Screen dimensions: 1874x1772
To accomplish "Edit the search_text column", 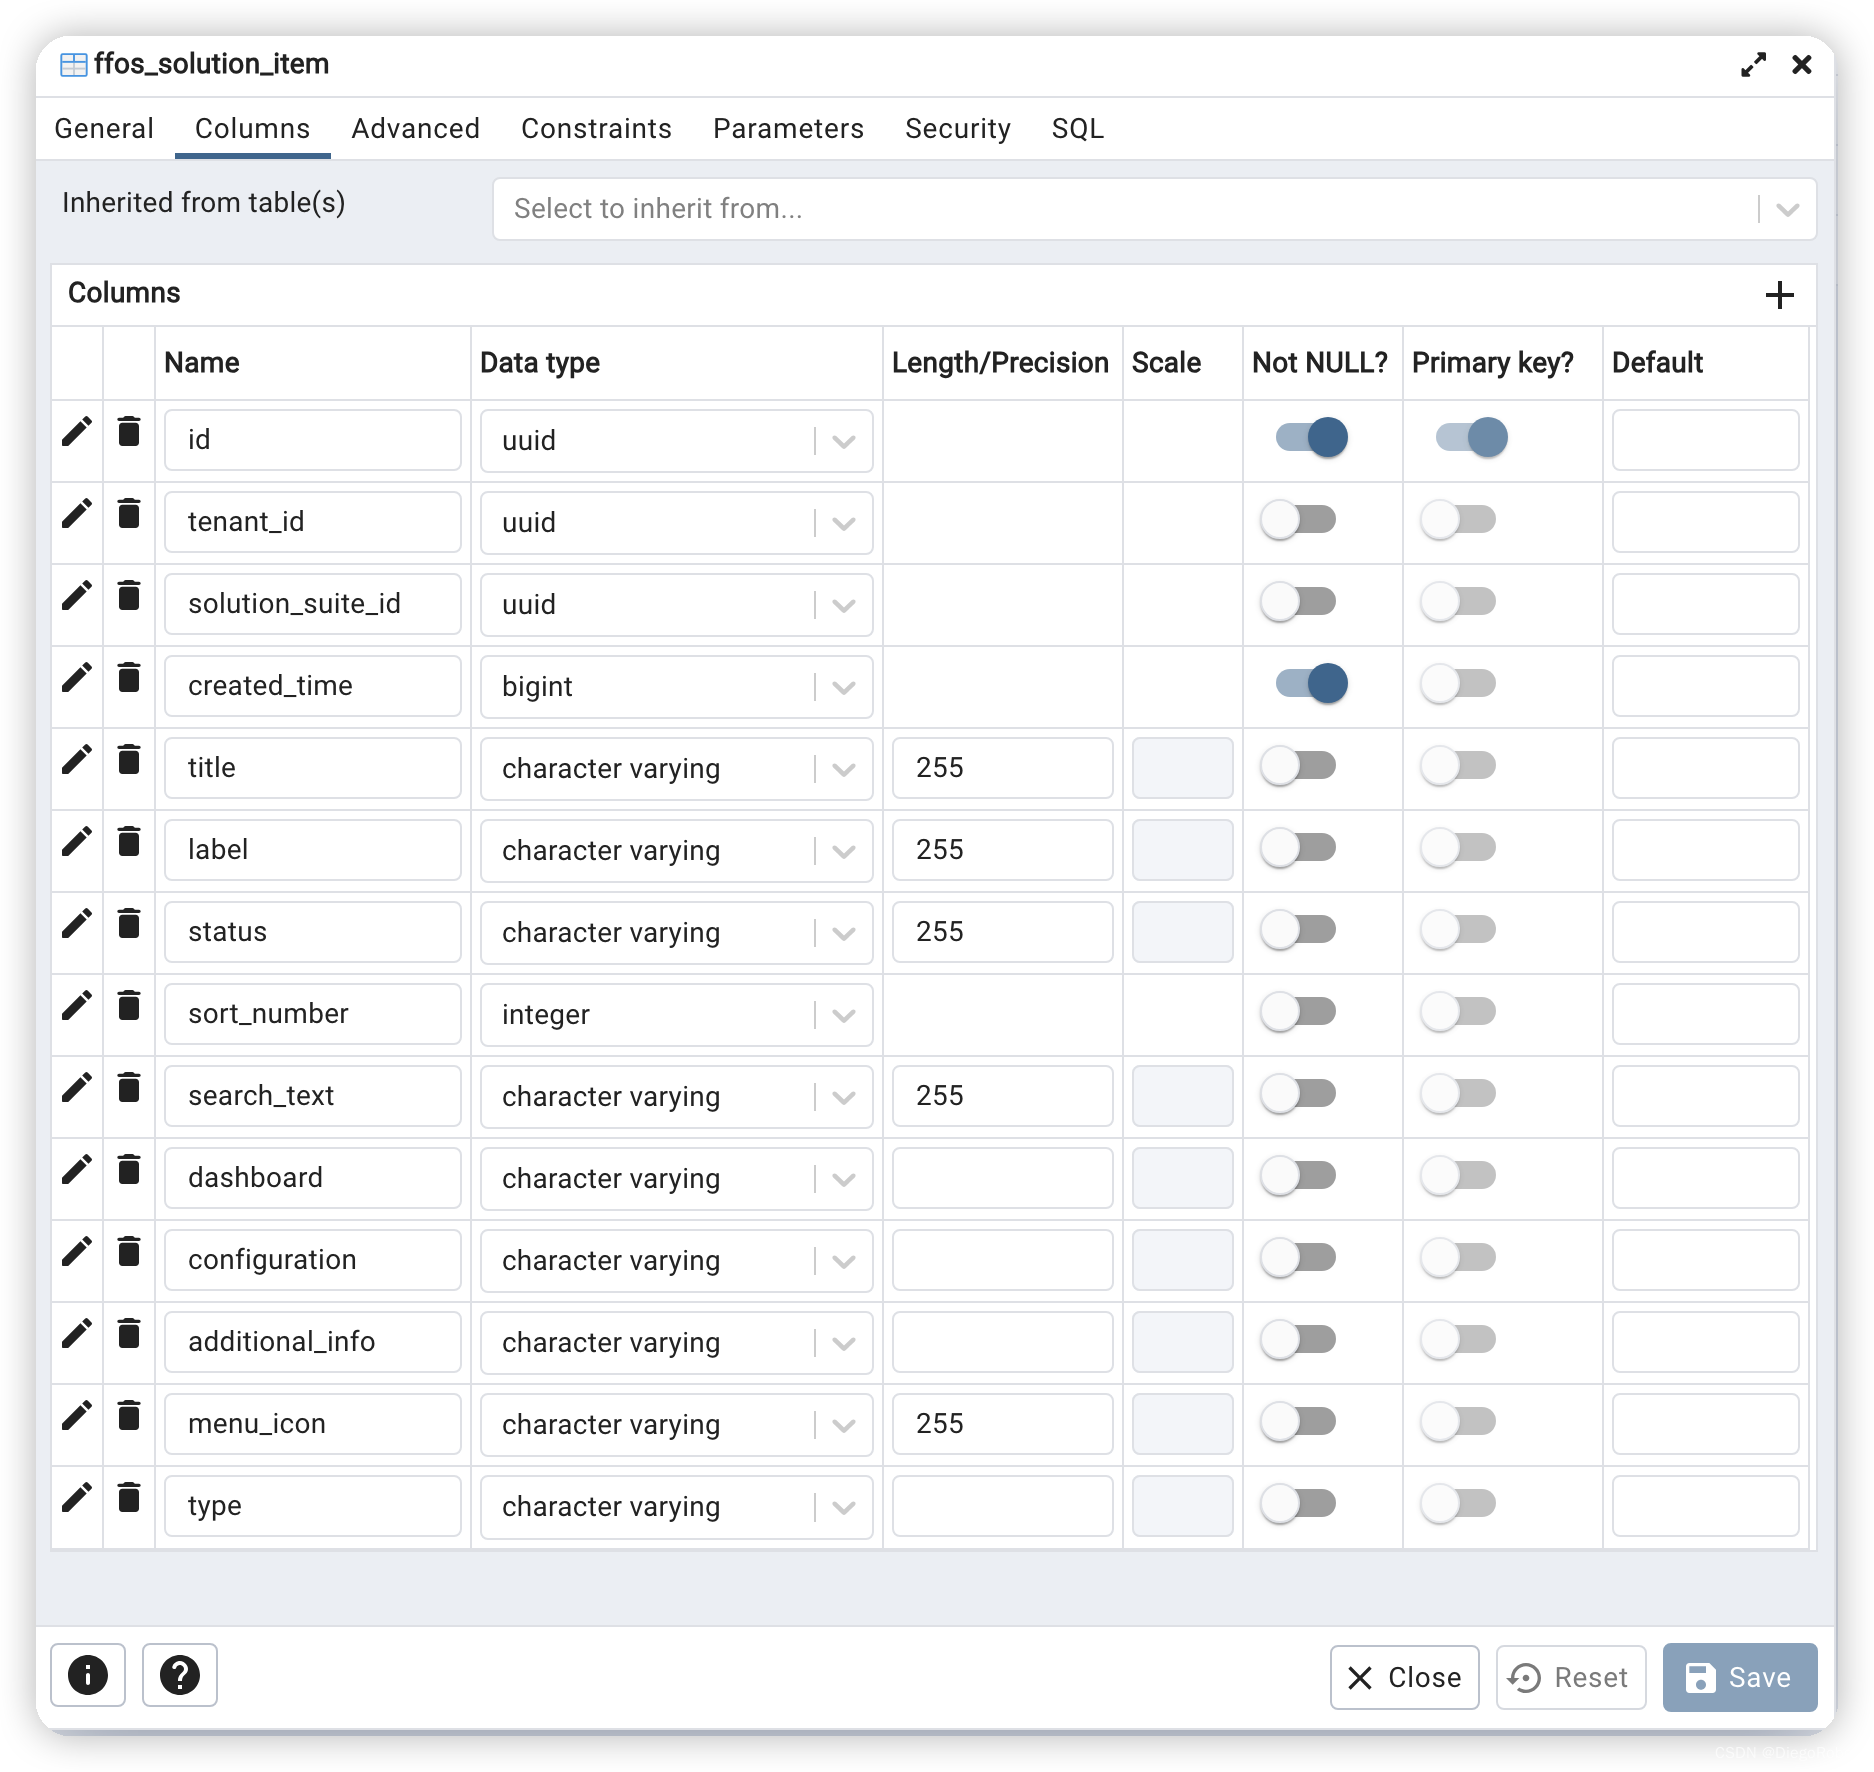I will coord(77,1088).
